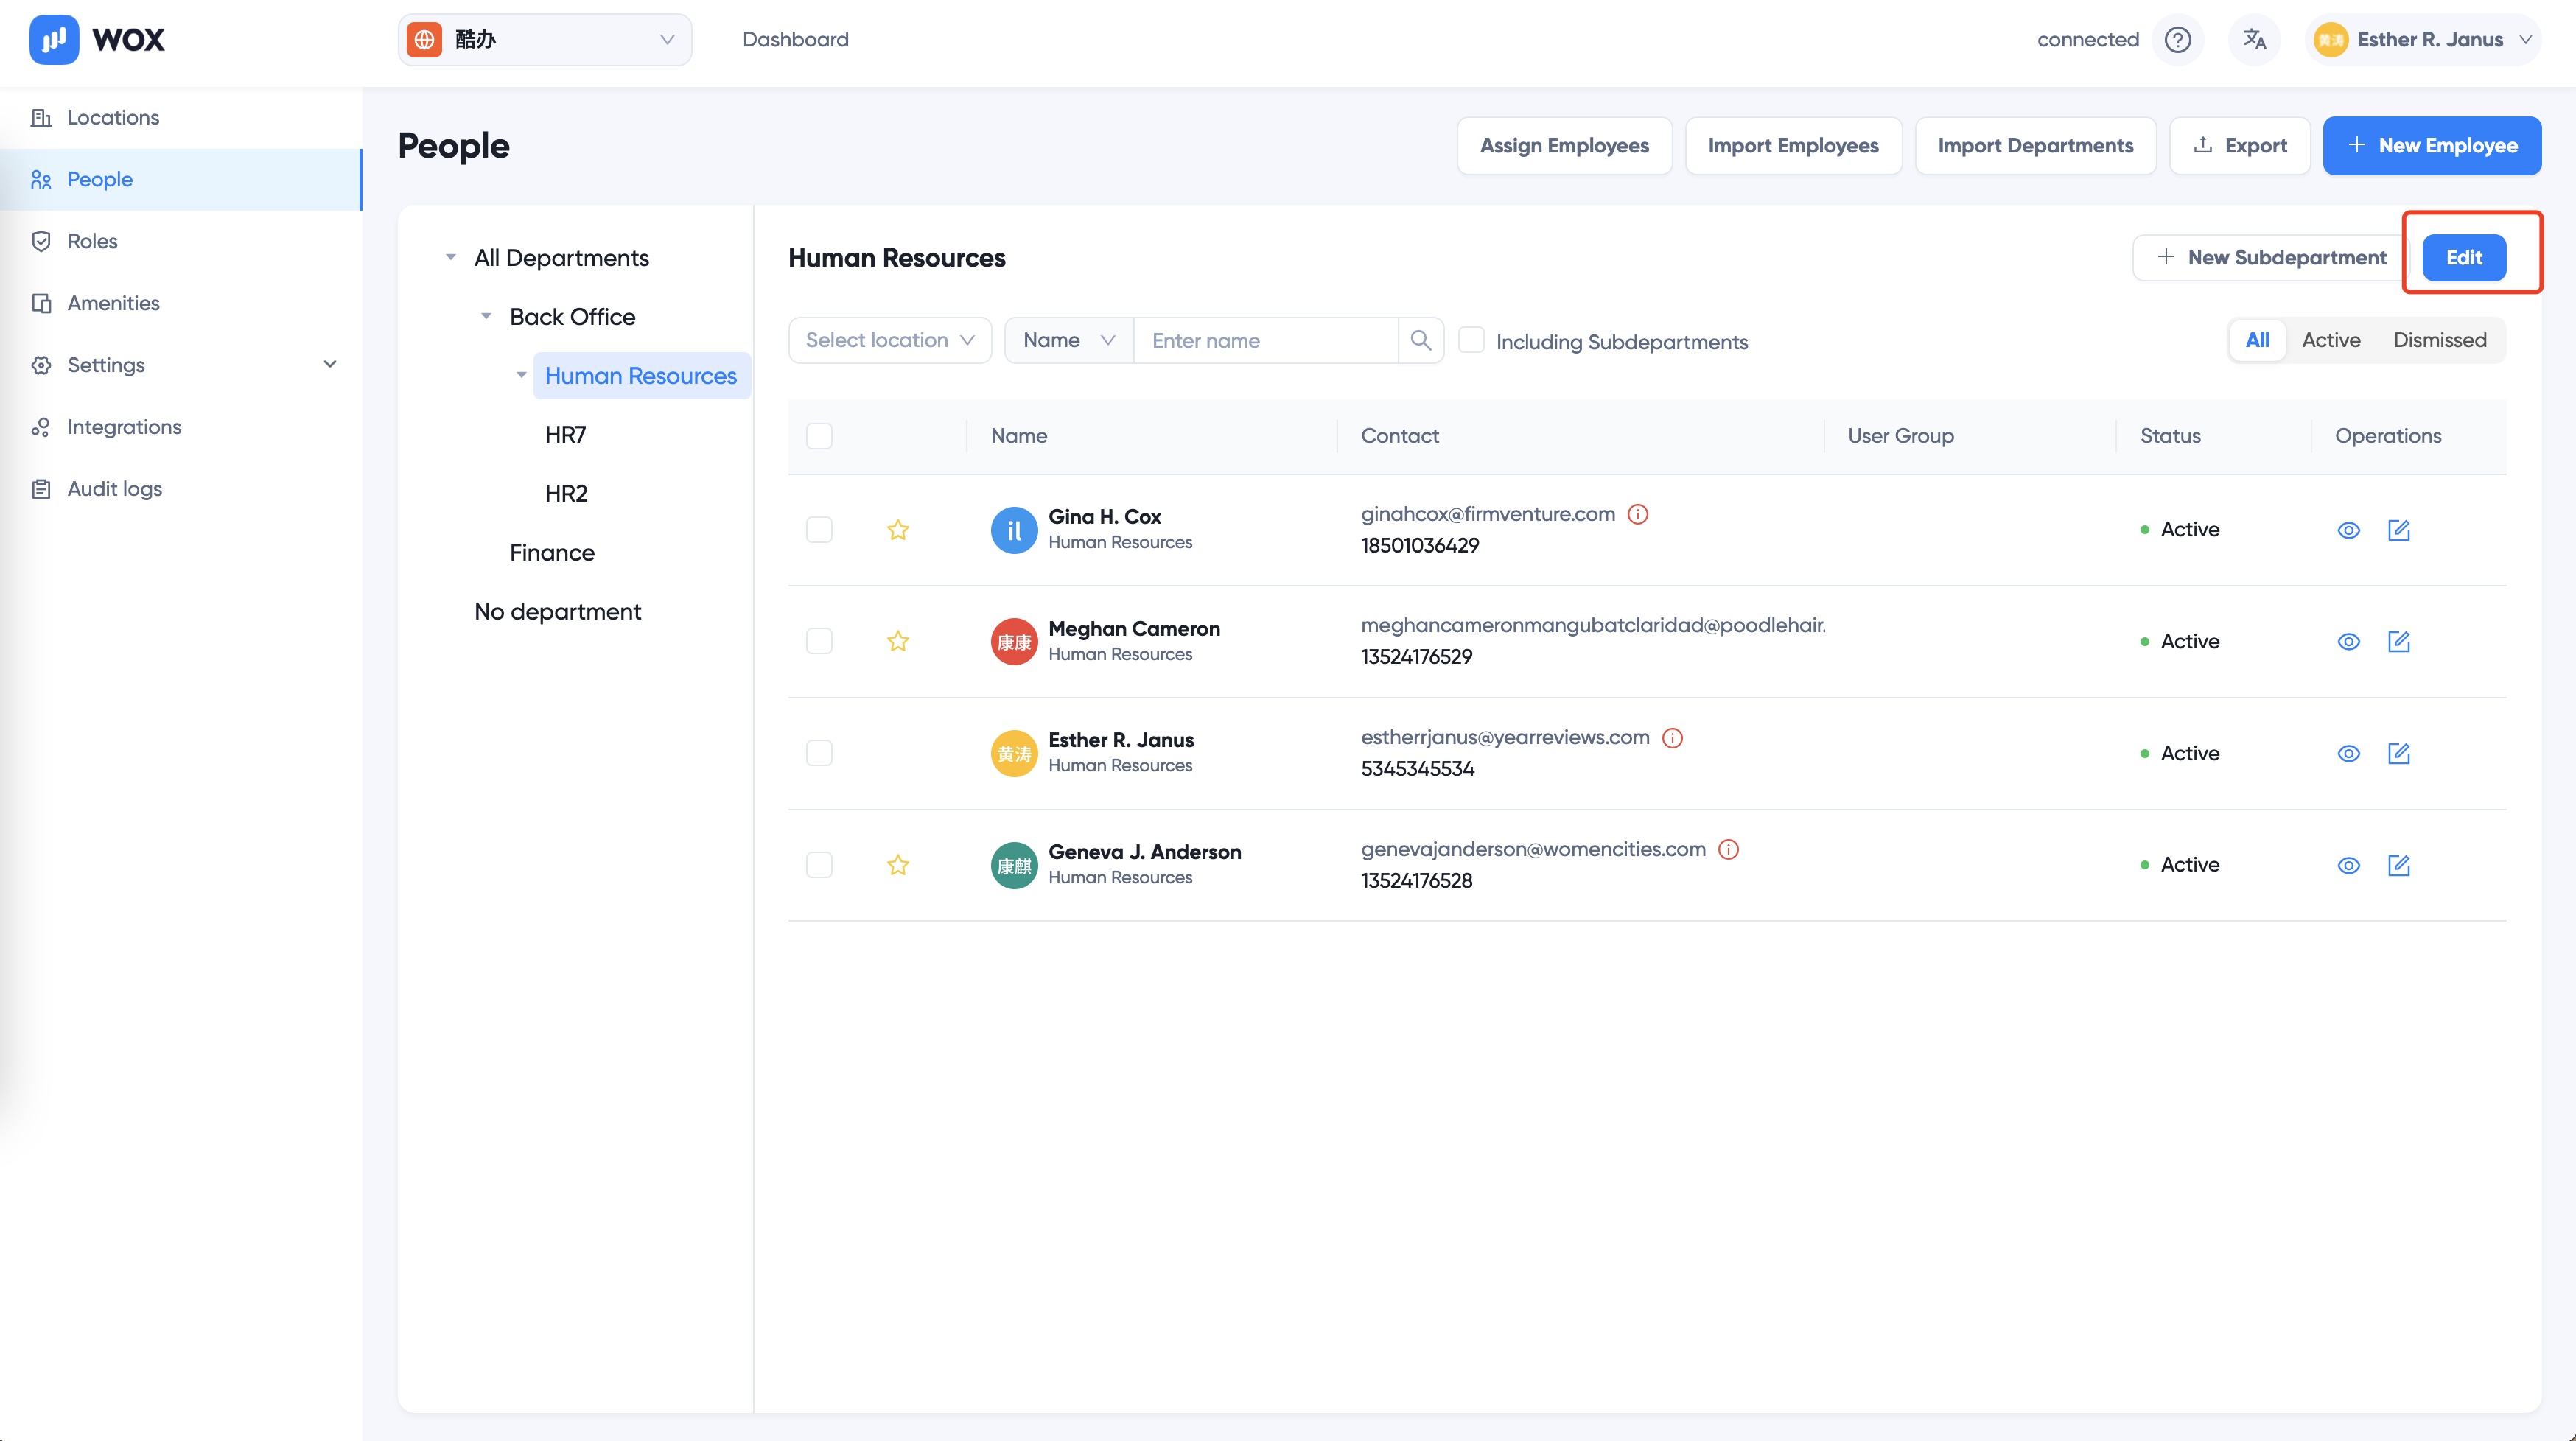Open Roles in the sidebar

click(181, 241)
